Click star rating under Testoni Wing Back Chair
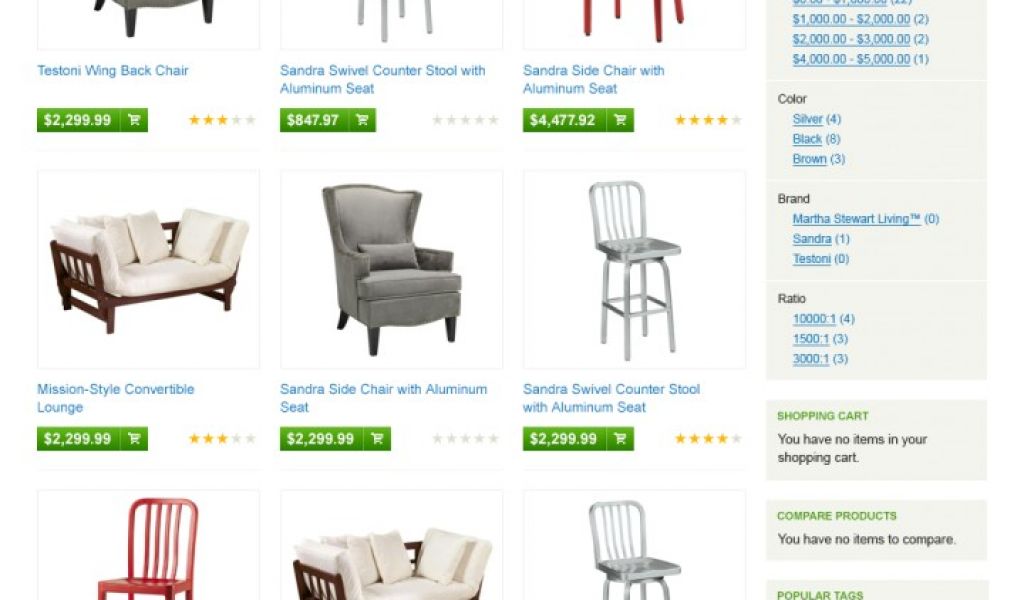The width and height of the screenshot is (1024, 600). click(x=221, y=120)
